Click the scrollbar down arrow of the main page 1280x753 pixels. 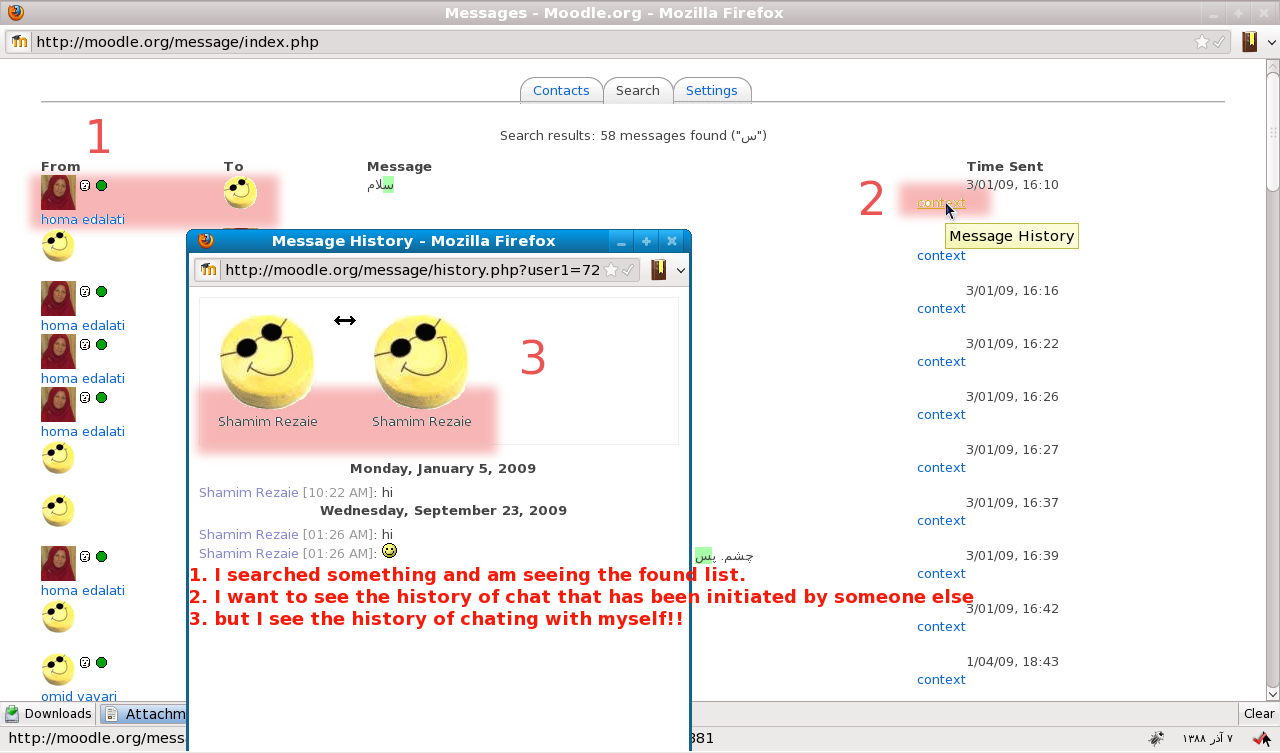[1272, 693]
